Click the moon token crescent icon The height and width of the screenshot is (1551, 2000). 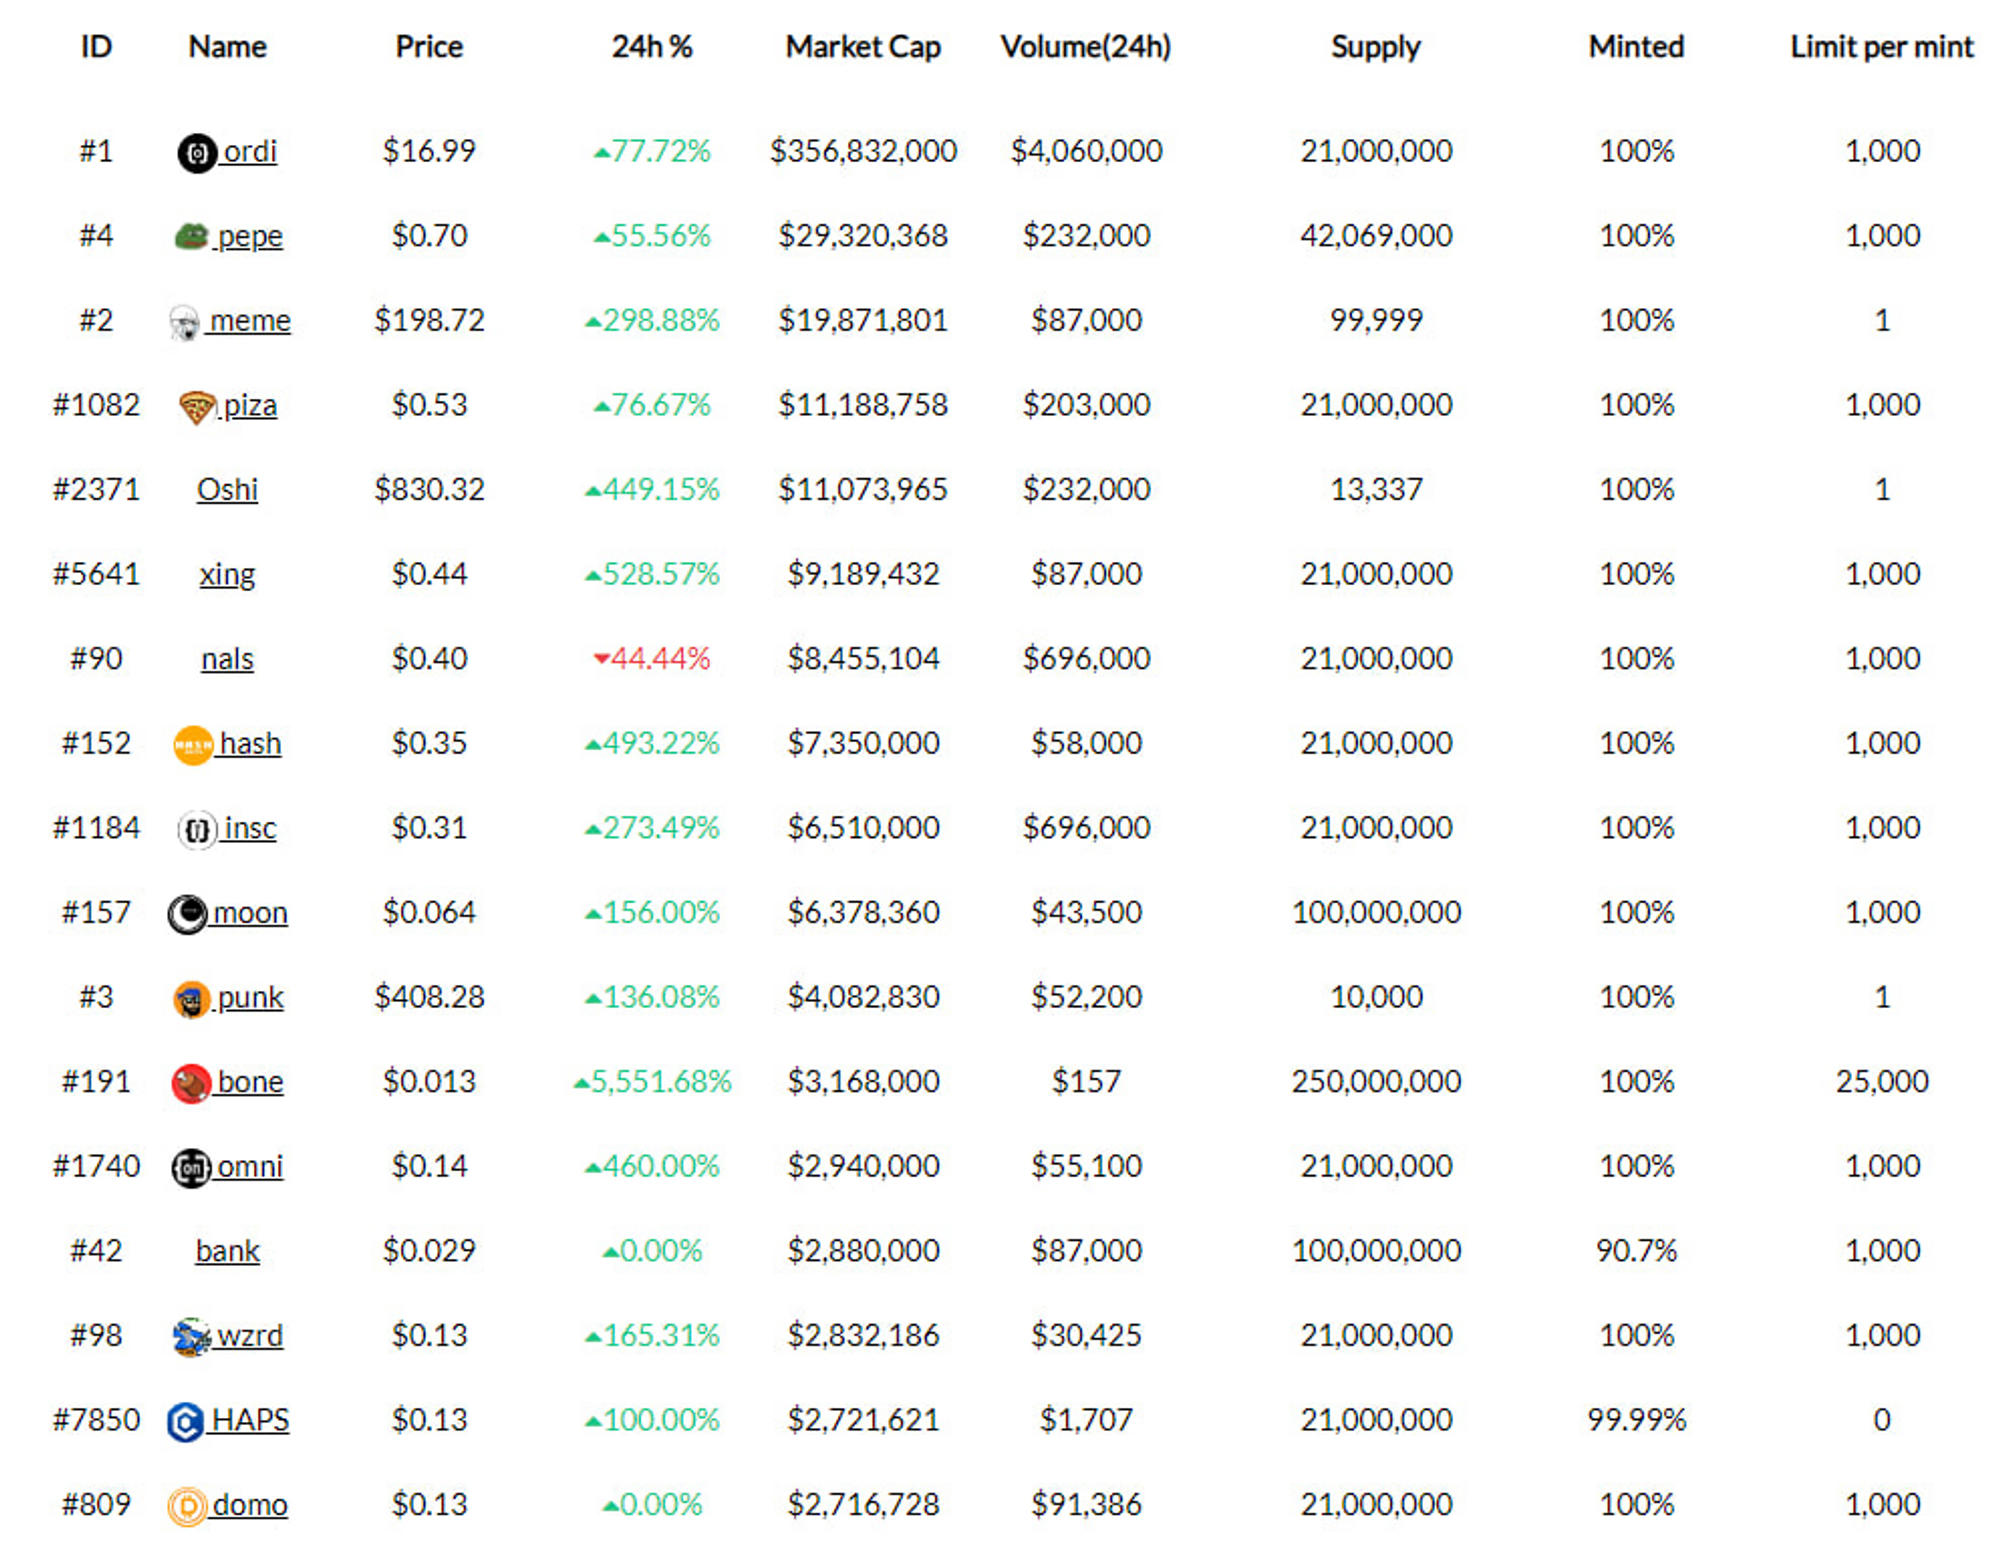tap(187, 914)
